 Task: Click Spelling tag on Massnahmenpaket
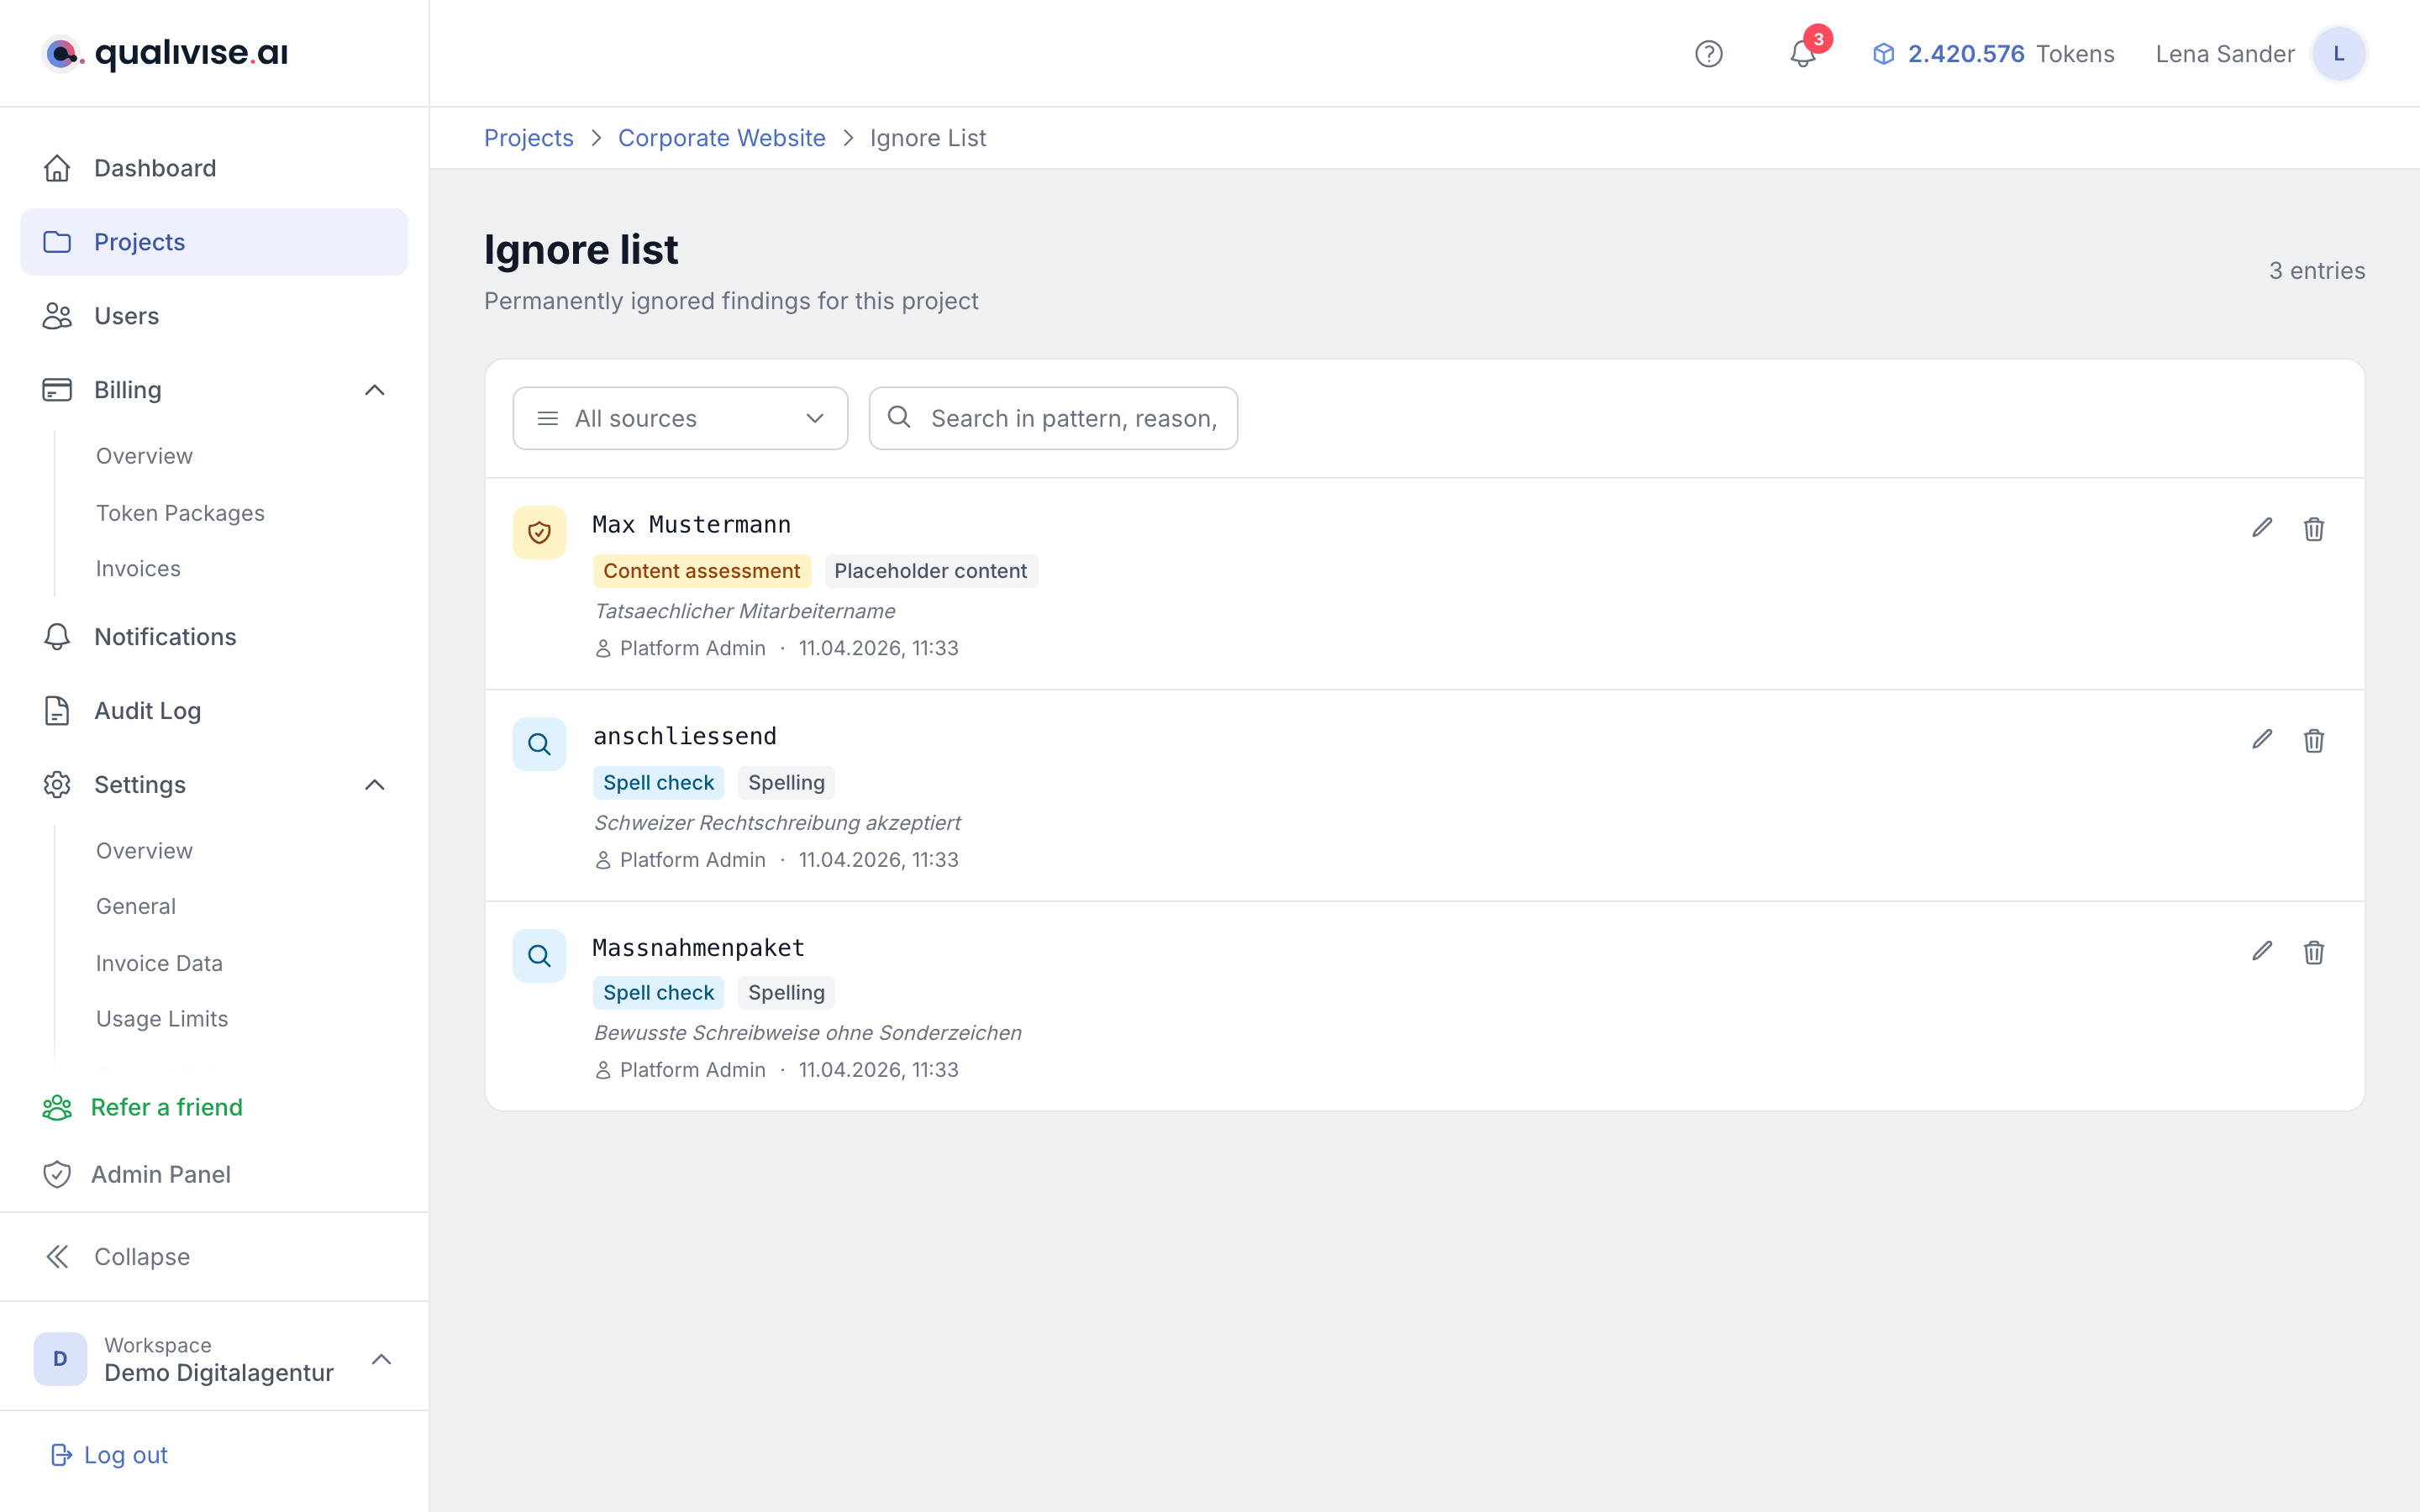point(786,993)
